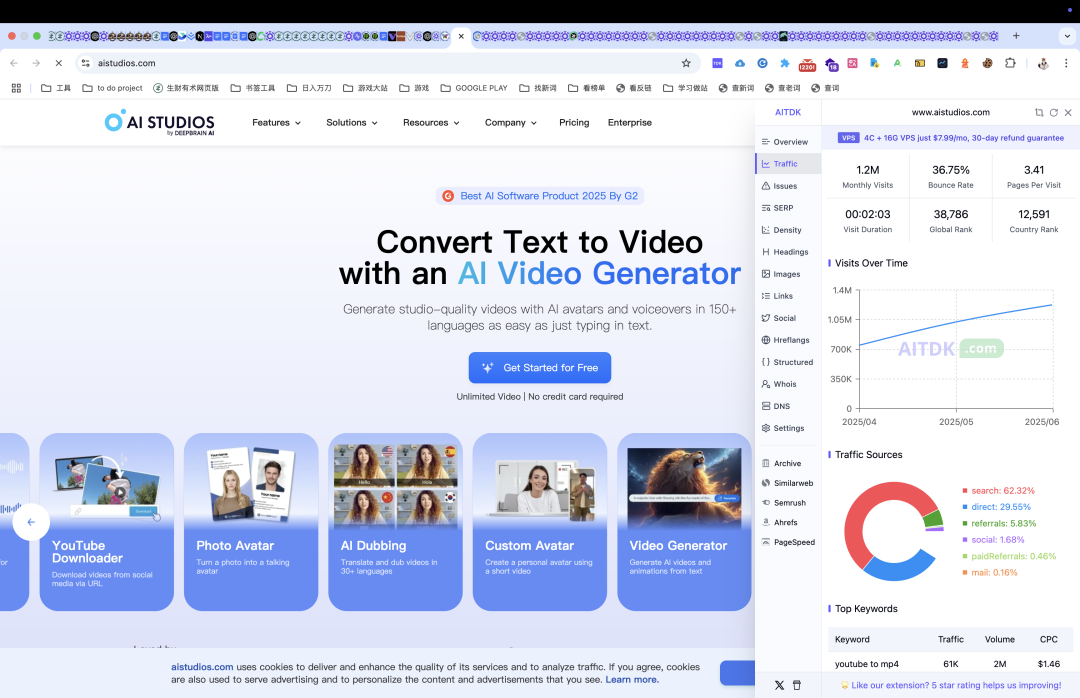Expand the Company dropdown menu
The width and height of the screenshot is (1080, 698).
510,123
